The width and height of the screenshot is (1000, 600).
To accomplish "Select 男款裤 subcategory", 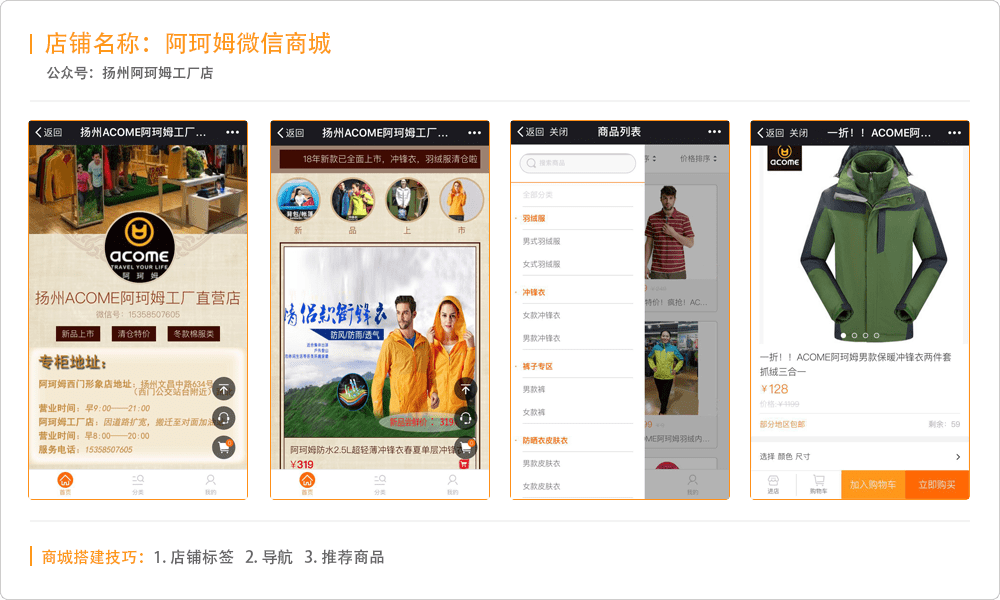I will pos(534,390).
